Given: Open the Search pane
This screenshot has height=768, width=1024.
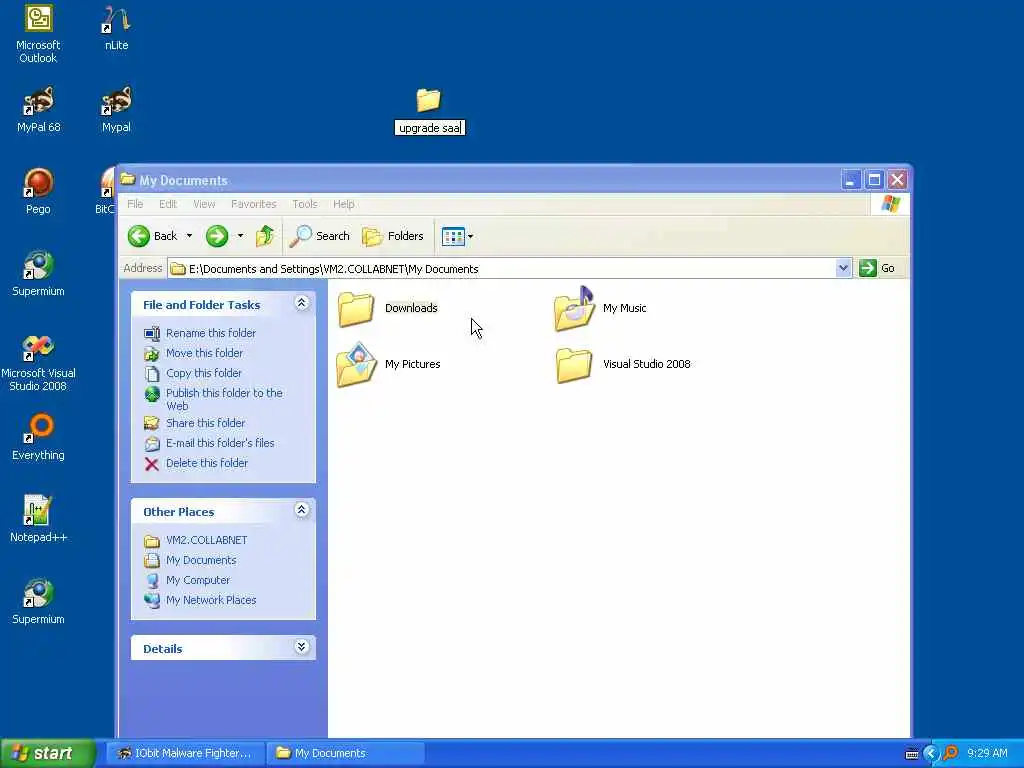Looking at the screenshot, I should click(x=320, y=236).
